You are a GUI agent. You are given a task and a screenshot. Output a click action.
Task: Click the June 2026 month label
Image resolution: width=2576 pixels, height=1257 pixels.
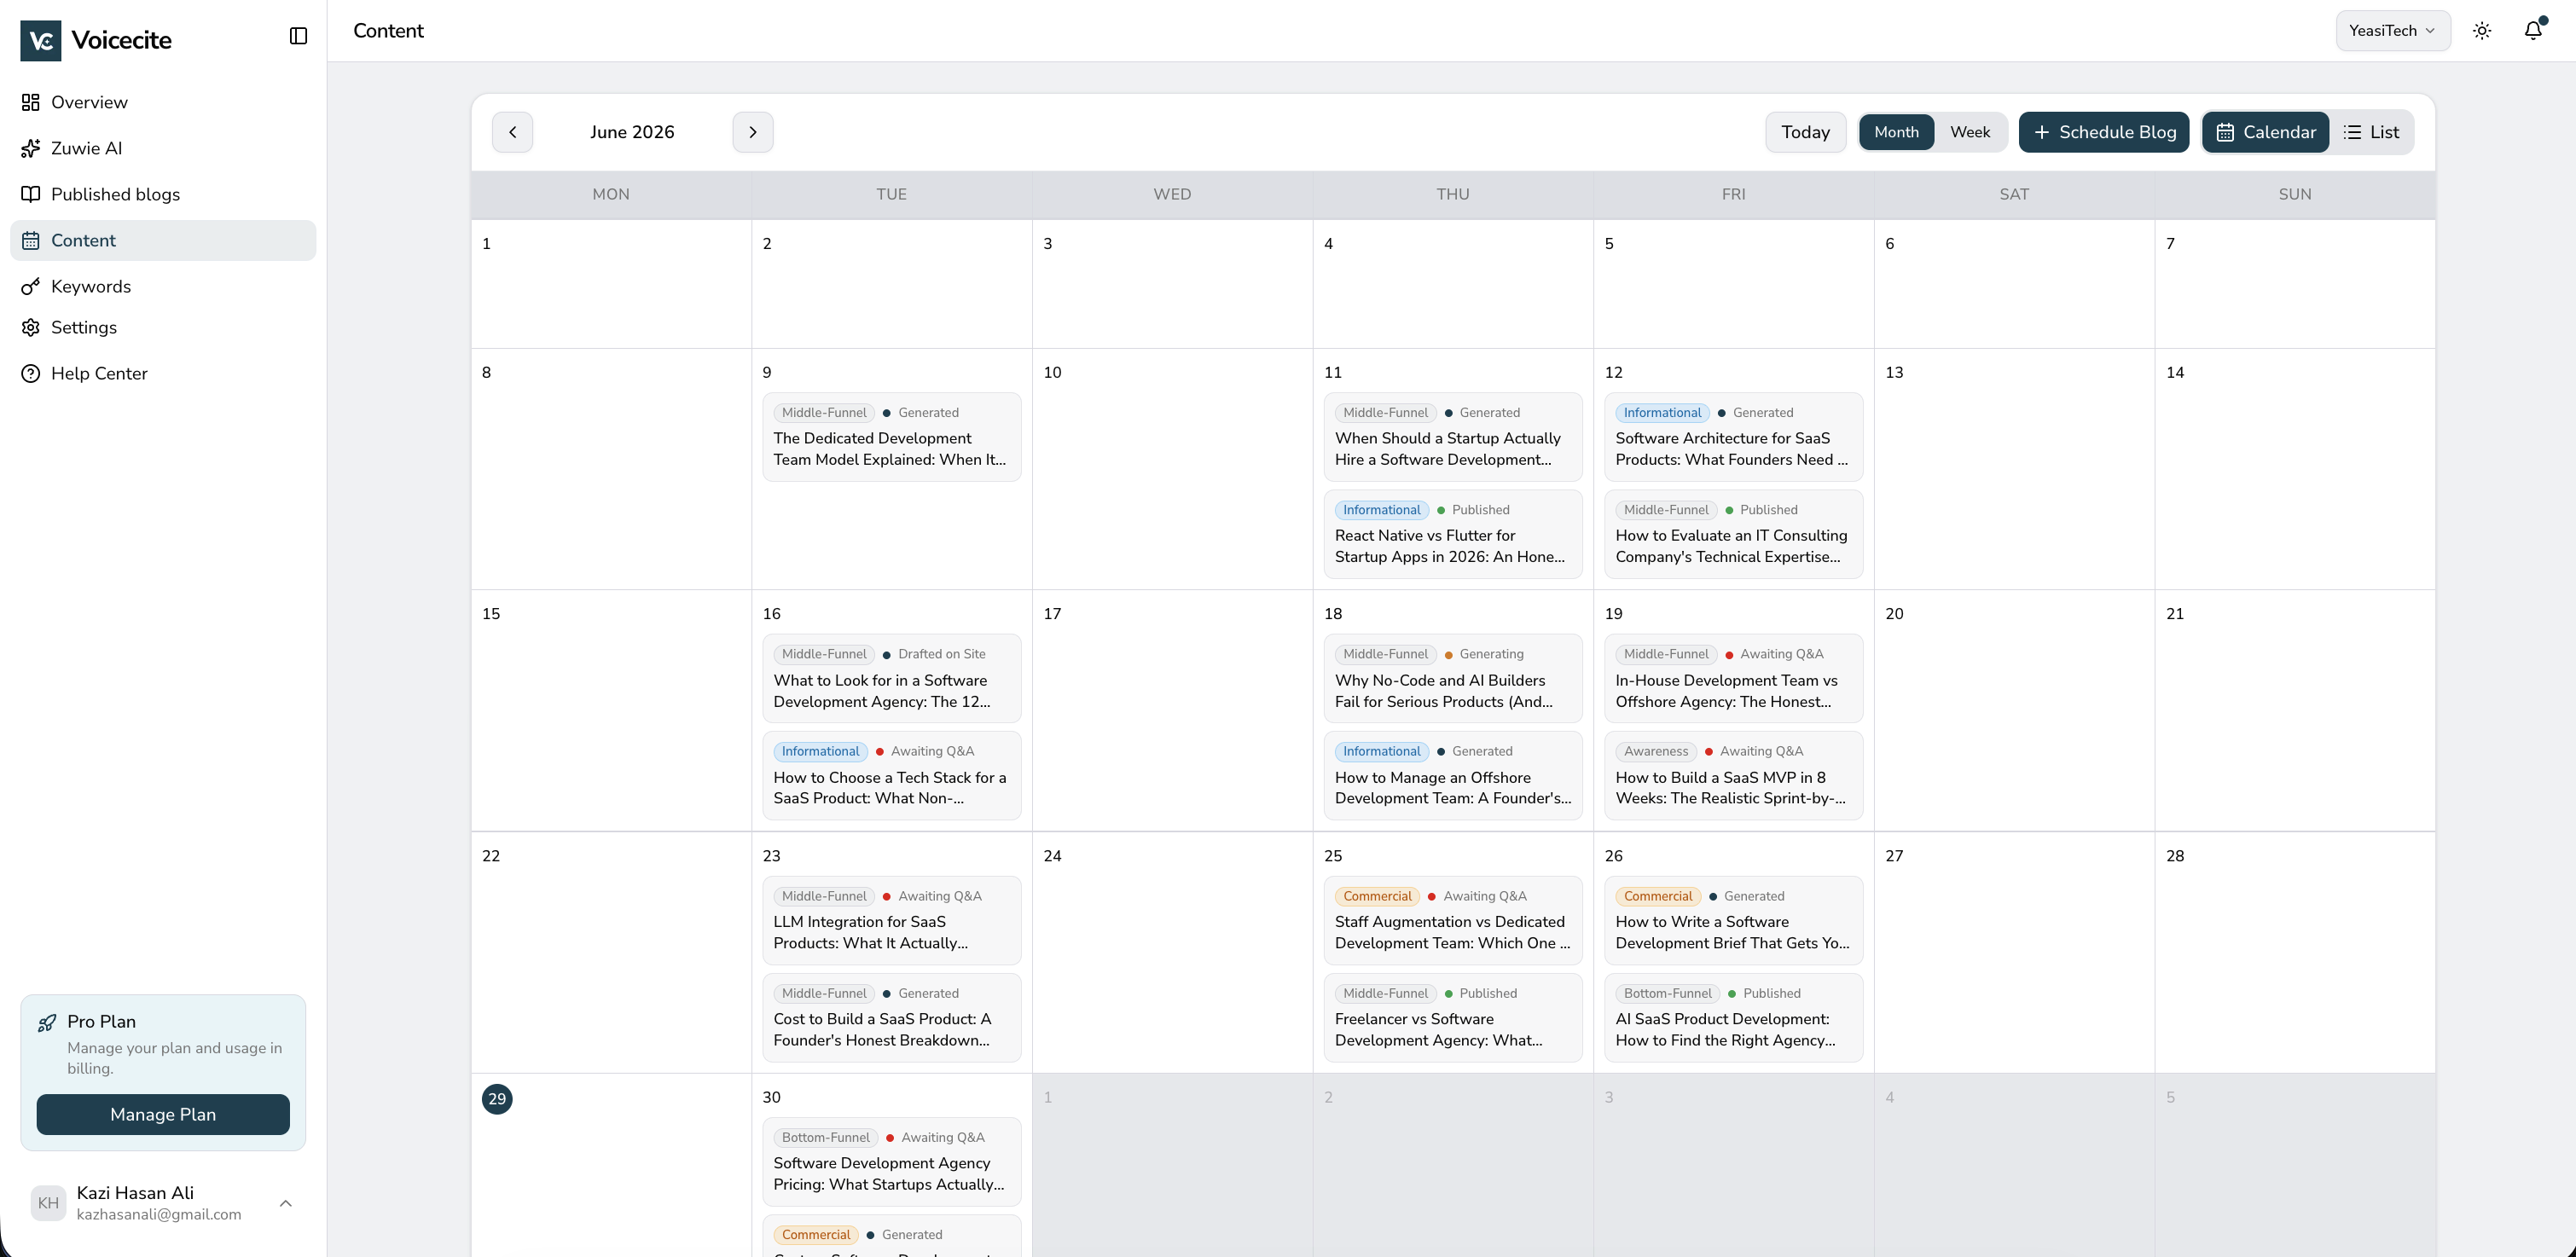click(x=632, y=132)
